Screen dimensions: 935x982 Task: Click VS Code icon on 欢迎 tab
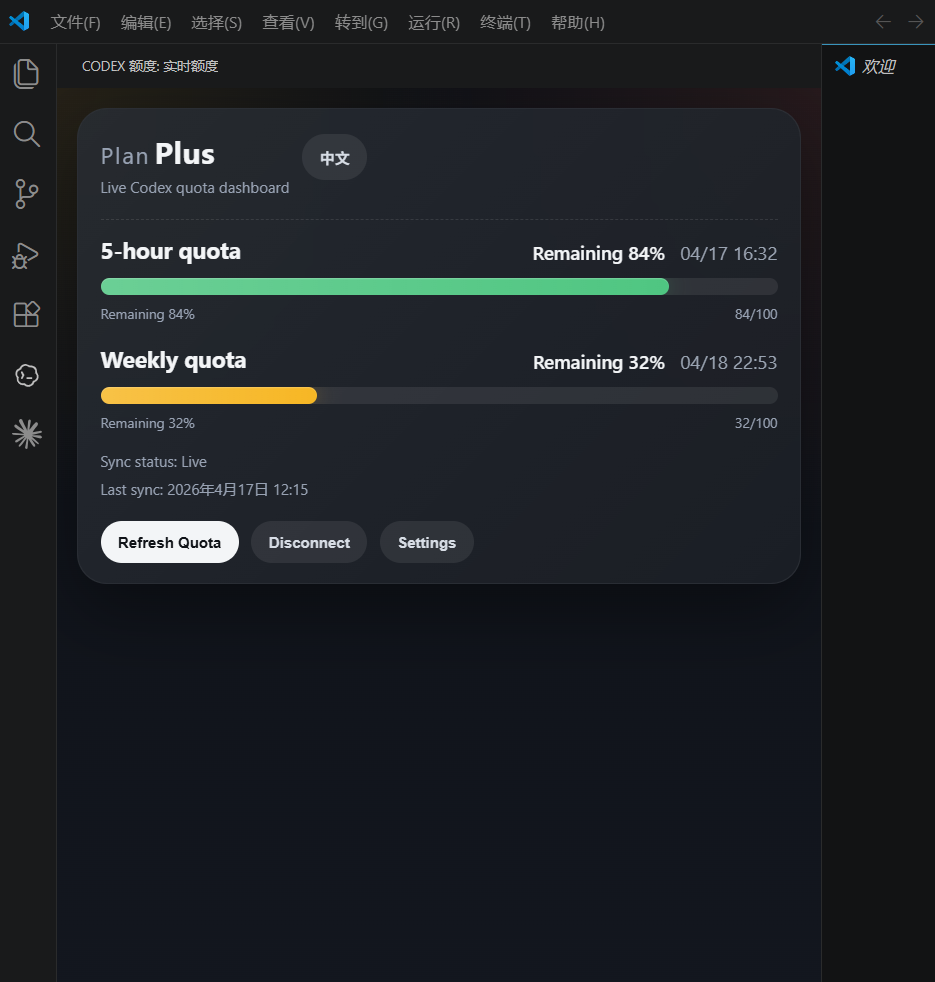coord(845,66)
